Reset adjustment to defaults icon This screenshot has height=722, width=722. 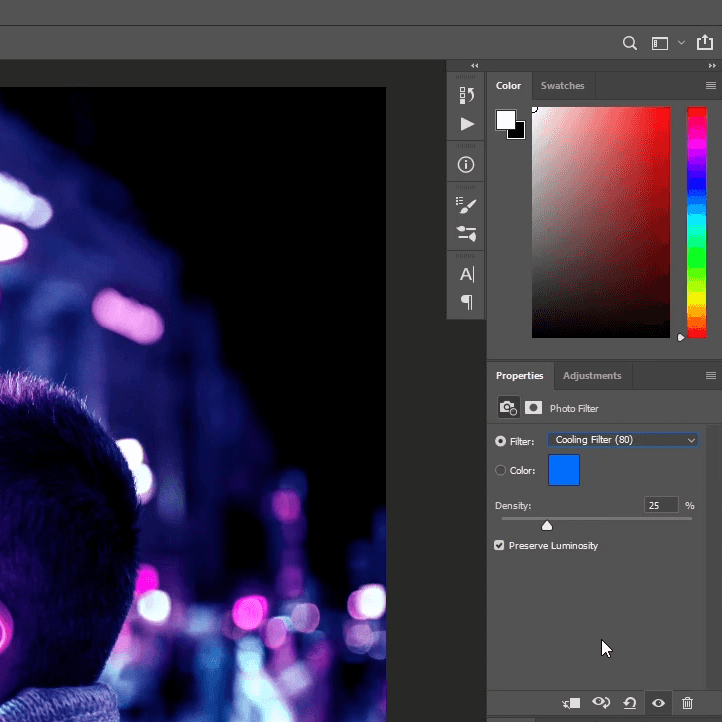[629, 703]
